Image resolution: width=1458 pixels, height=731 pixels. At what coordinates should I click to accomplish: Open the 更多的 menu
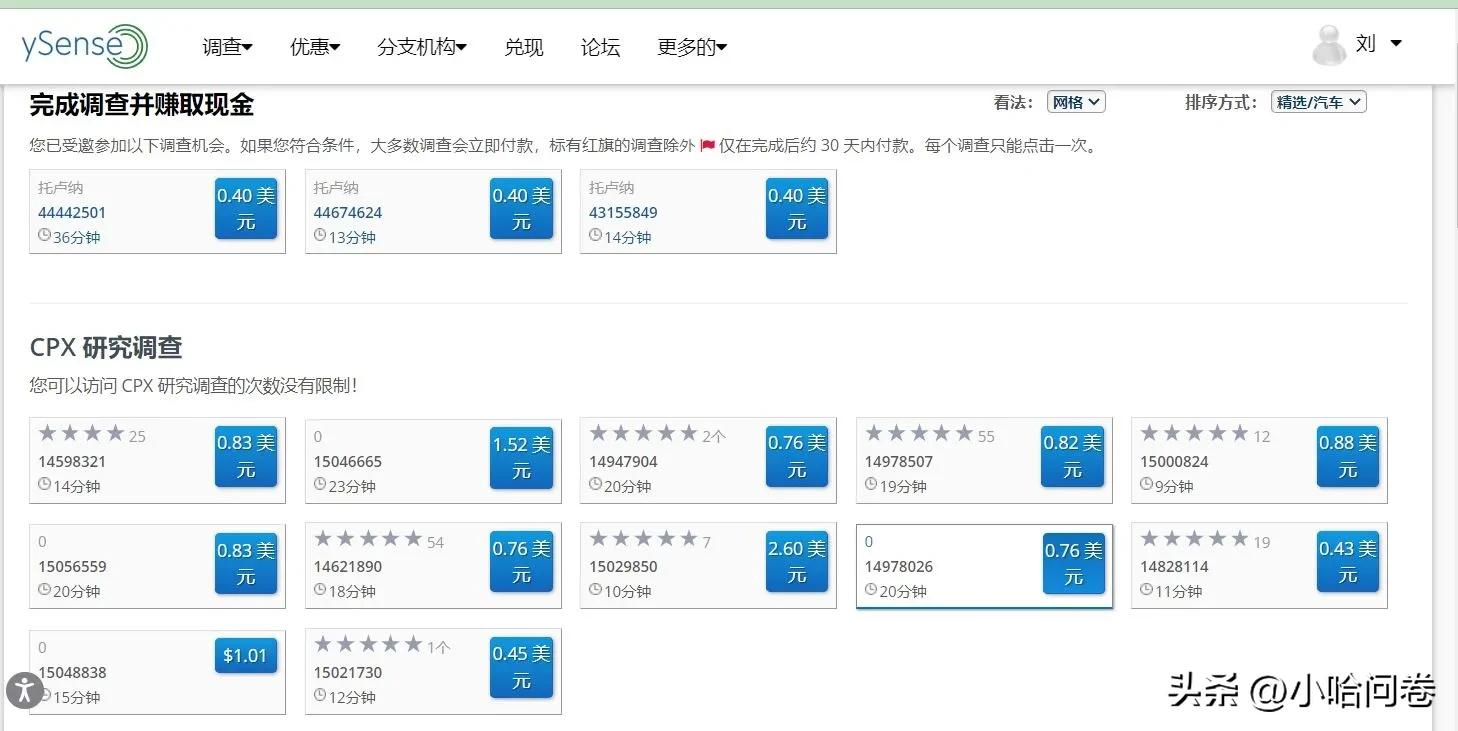click(x=691, y=47)
